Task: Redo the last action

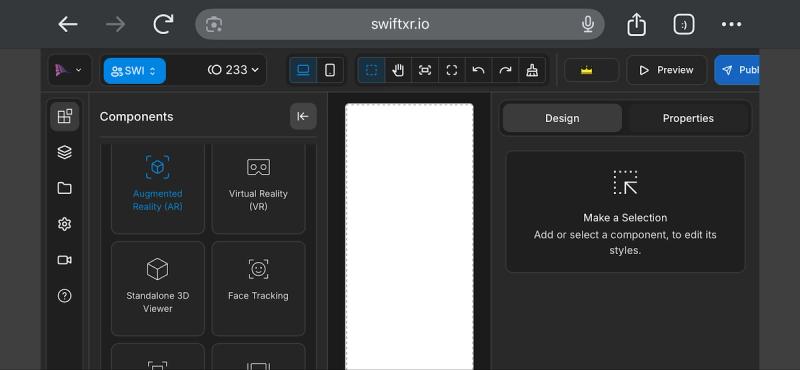Action: coord(505,70)
